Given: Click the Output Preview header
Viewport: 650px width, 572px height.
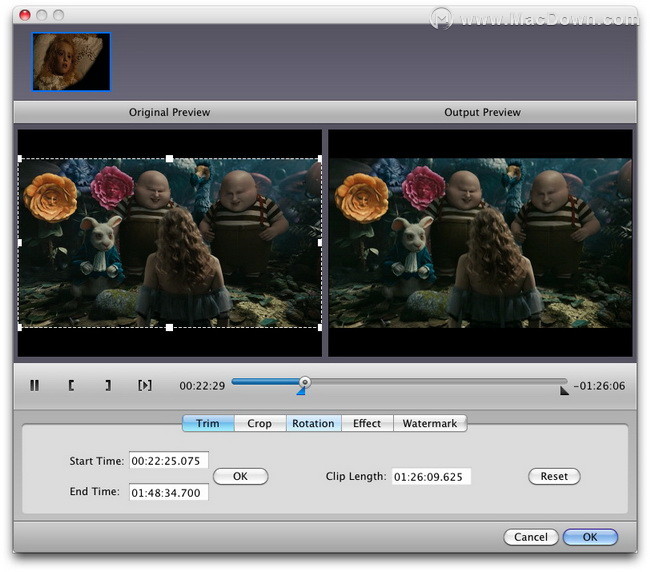Looking at the screenshot, I should [482, 112].
